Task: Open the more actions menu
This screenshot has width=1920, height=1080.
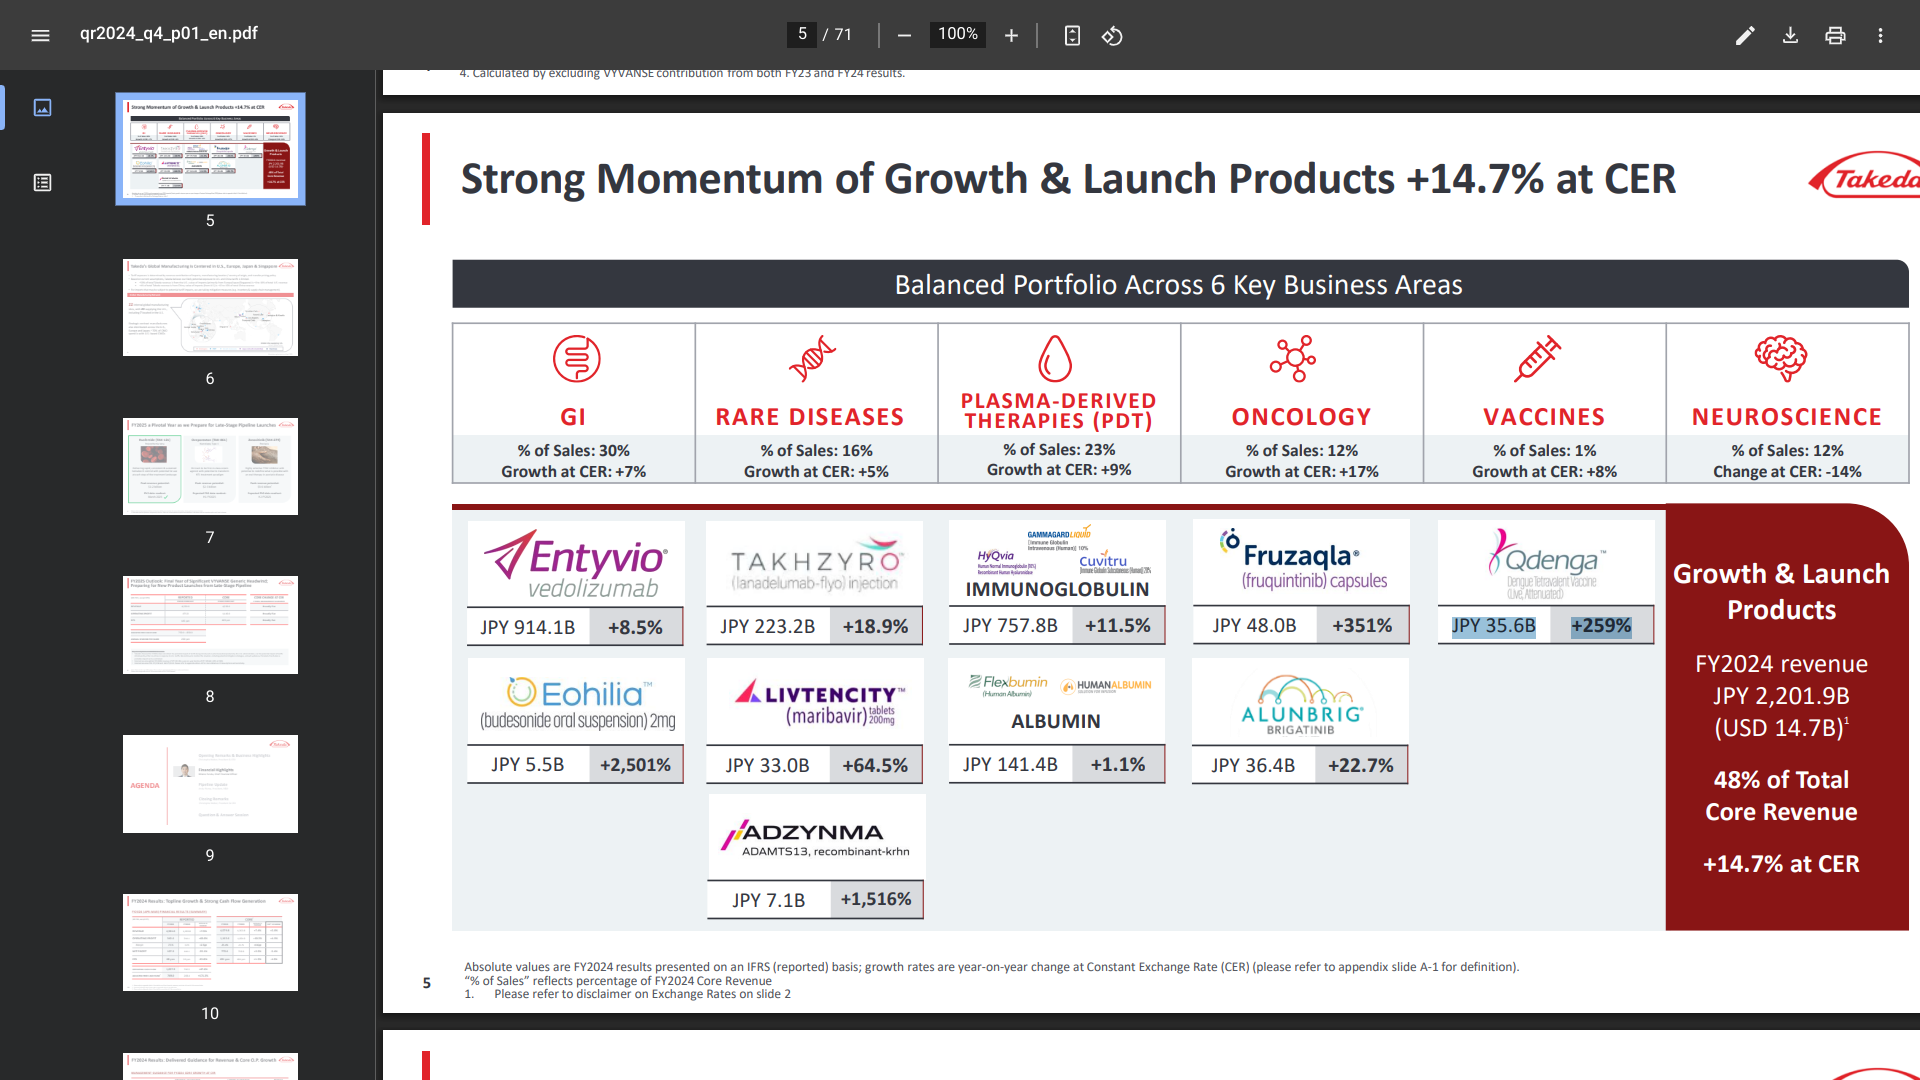Action: pos(1880,36)
